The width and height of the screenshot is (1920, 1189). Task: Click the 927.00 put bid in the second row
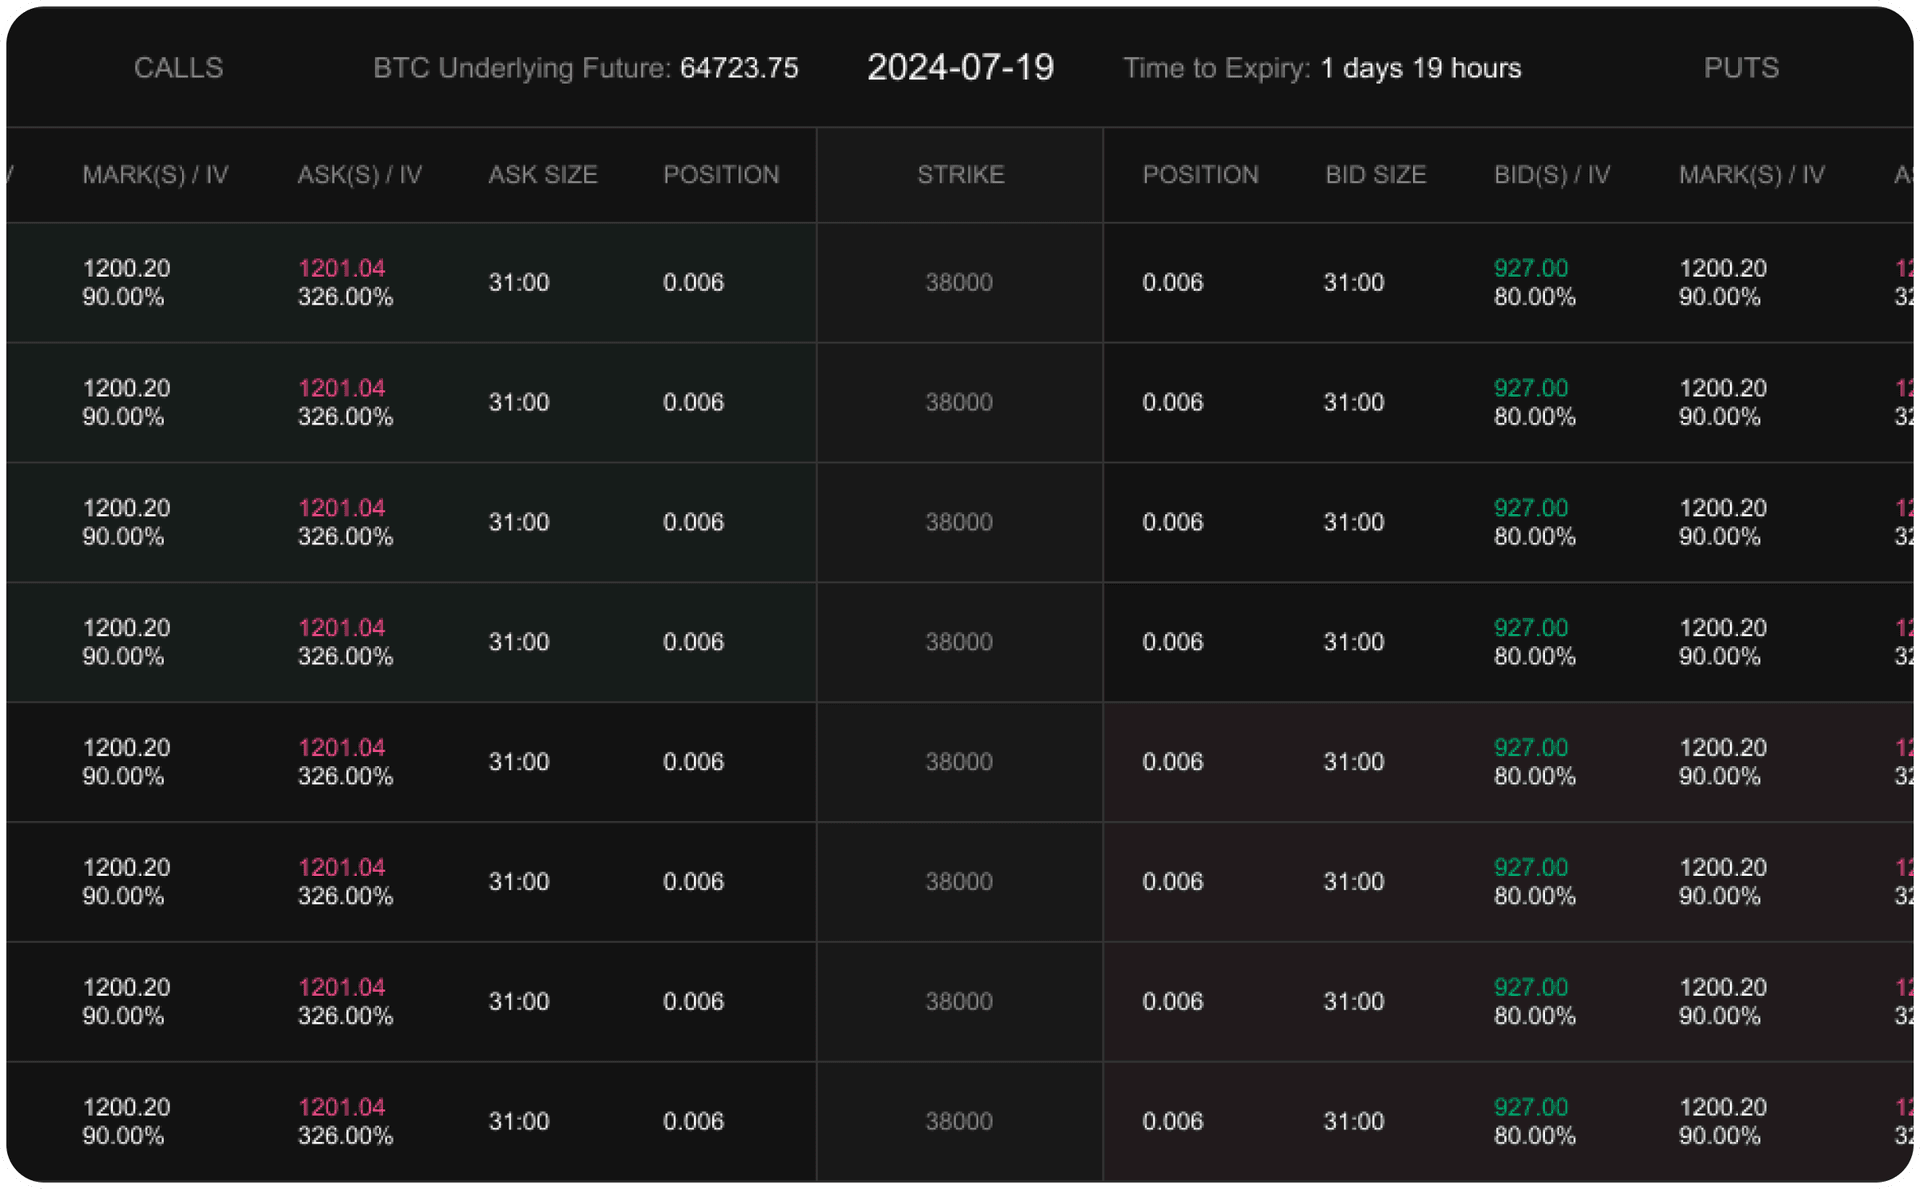[x=1530, y=388]
